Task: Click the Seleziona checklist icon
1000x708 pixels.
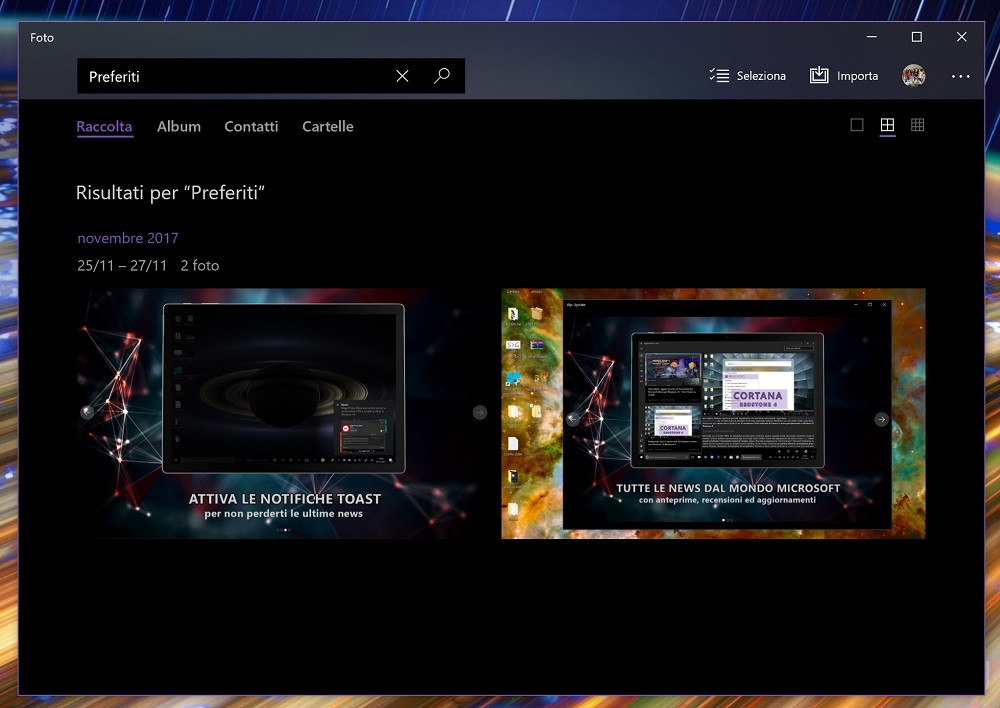Action: tap(719, 75)
